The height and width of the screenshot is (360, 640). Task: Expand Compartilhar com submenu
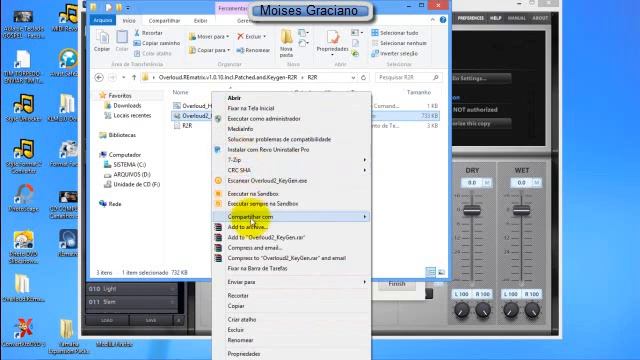(292, 217)
